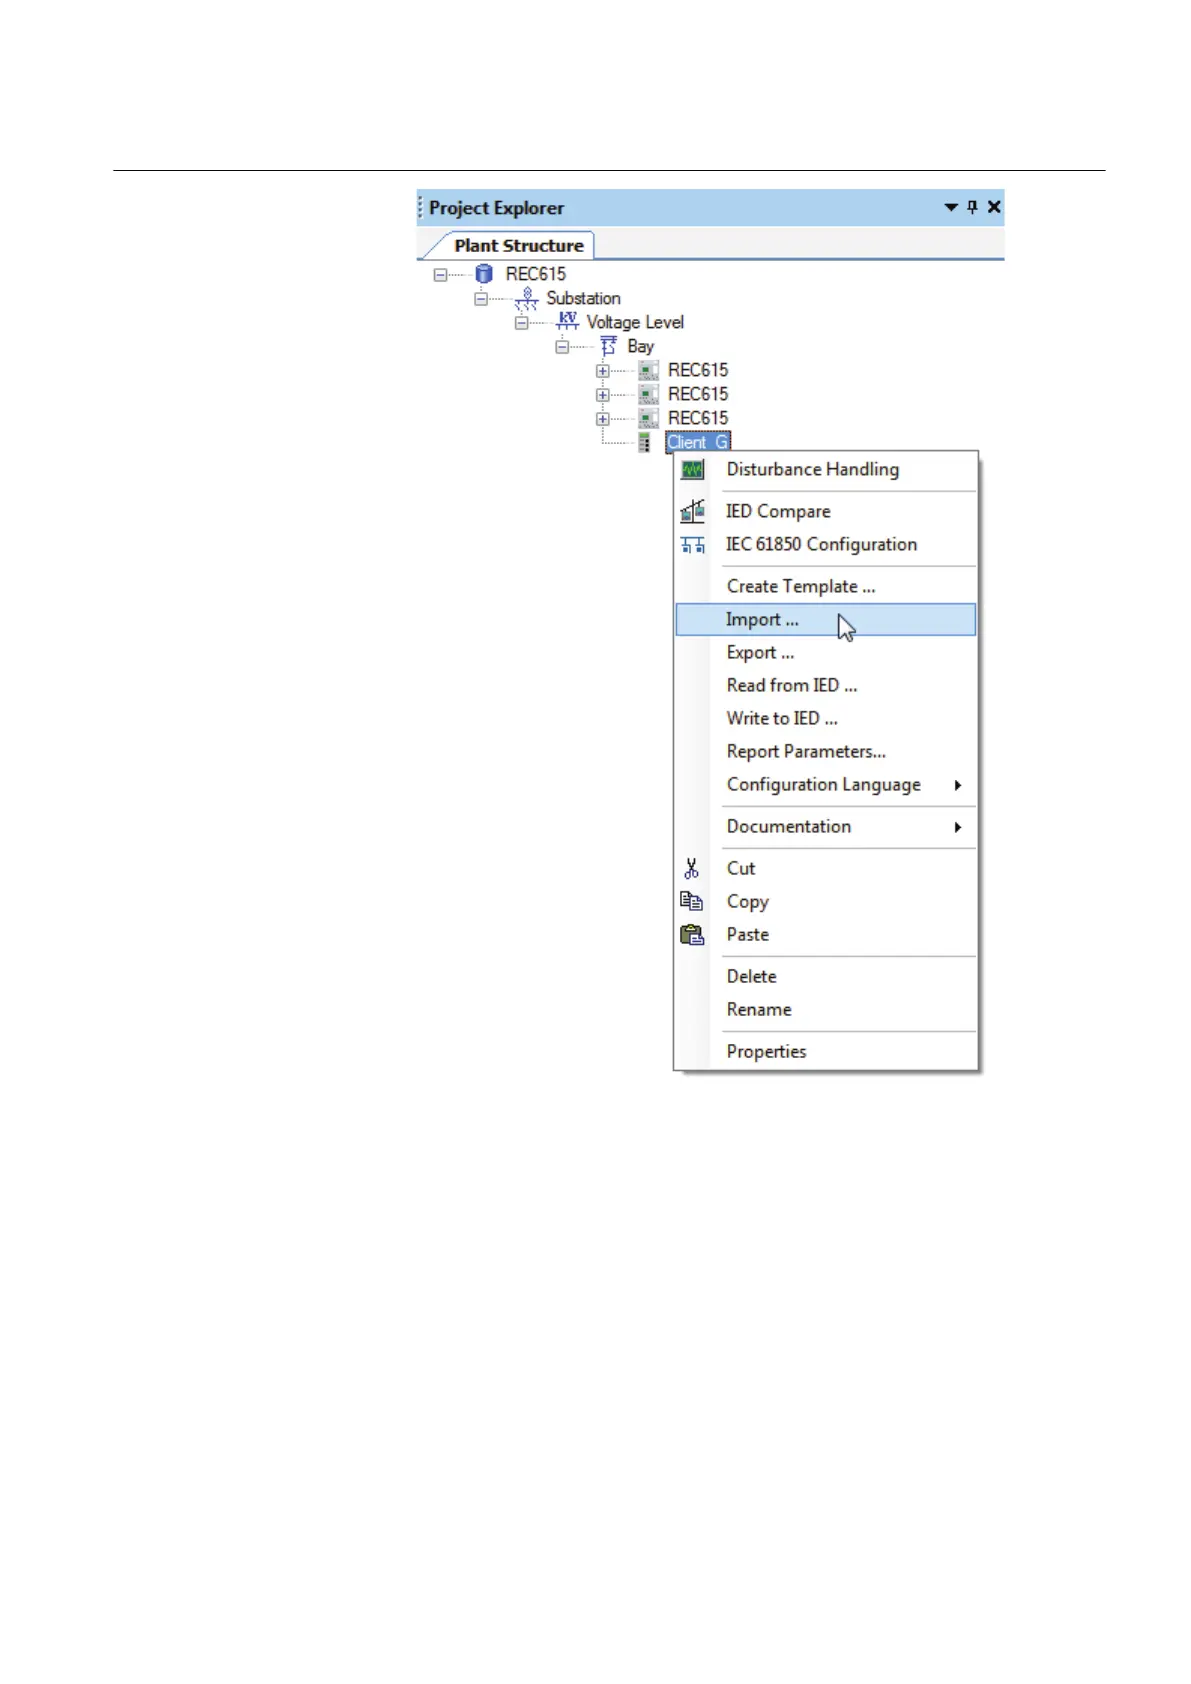Choose Disturbance Handling from context menu
Viewport: 1191px width, 1684px height.
(826, 469)
